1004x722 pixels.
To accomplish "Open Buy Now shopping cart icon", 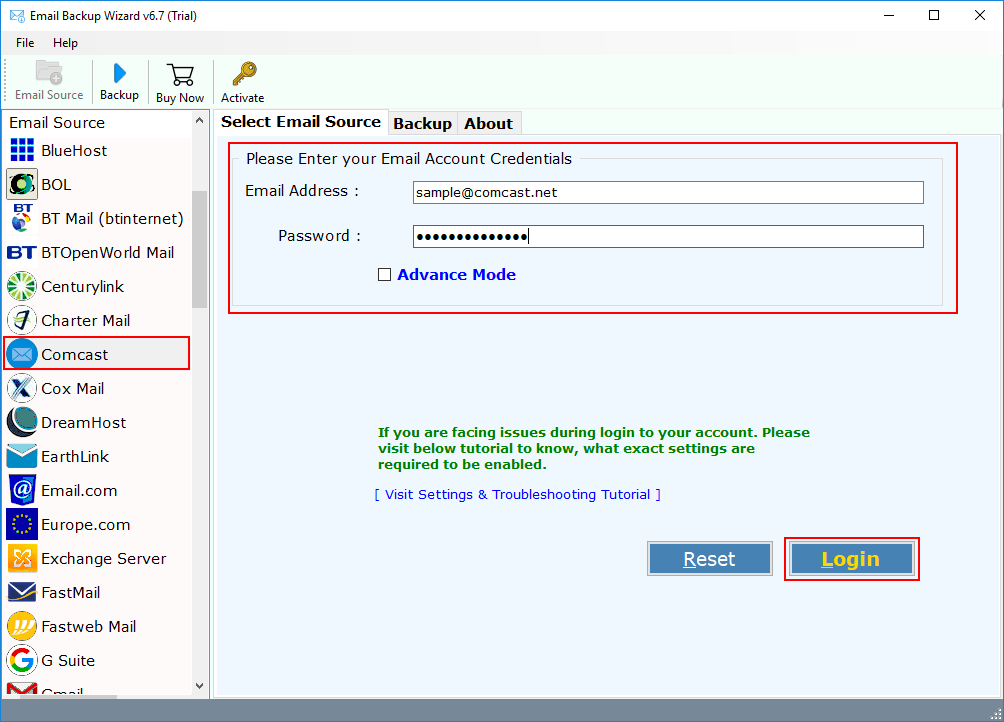I will point(180,74).
